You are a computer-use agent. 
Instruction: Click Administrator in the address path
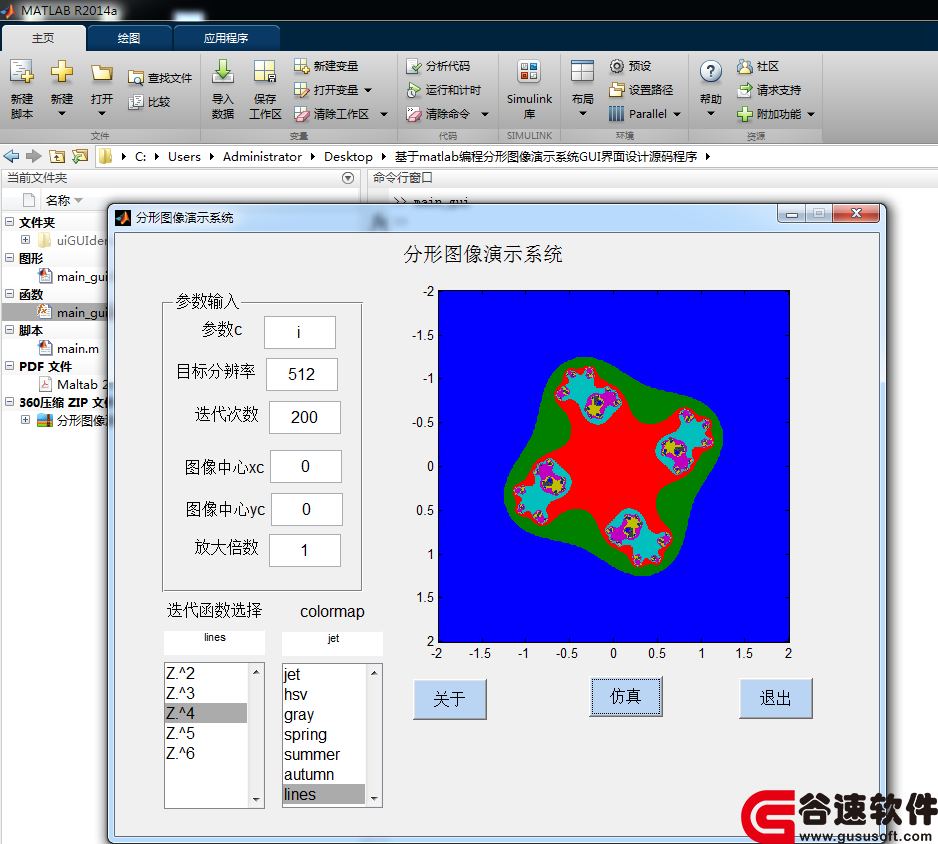[262, 157]
